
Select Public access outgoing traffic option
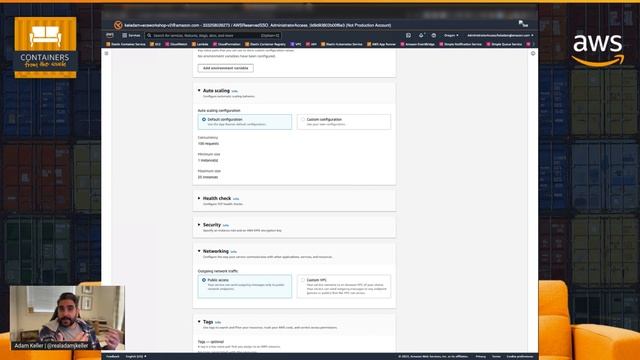click(x=245, y=286)
